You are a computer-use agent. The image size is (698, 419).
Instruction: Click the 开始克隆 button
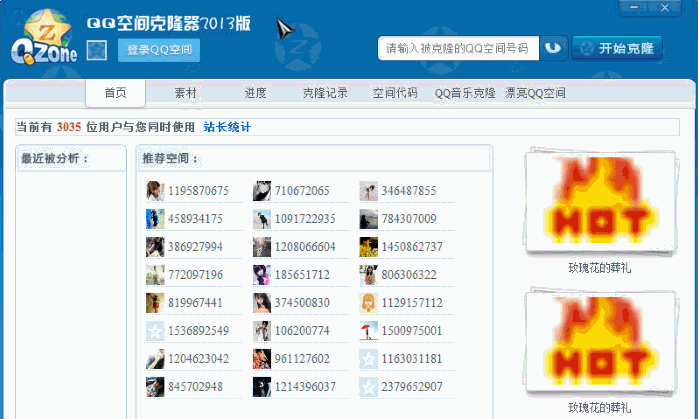pyautogui.click(x=617, y=48)
